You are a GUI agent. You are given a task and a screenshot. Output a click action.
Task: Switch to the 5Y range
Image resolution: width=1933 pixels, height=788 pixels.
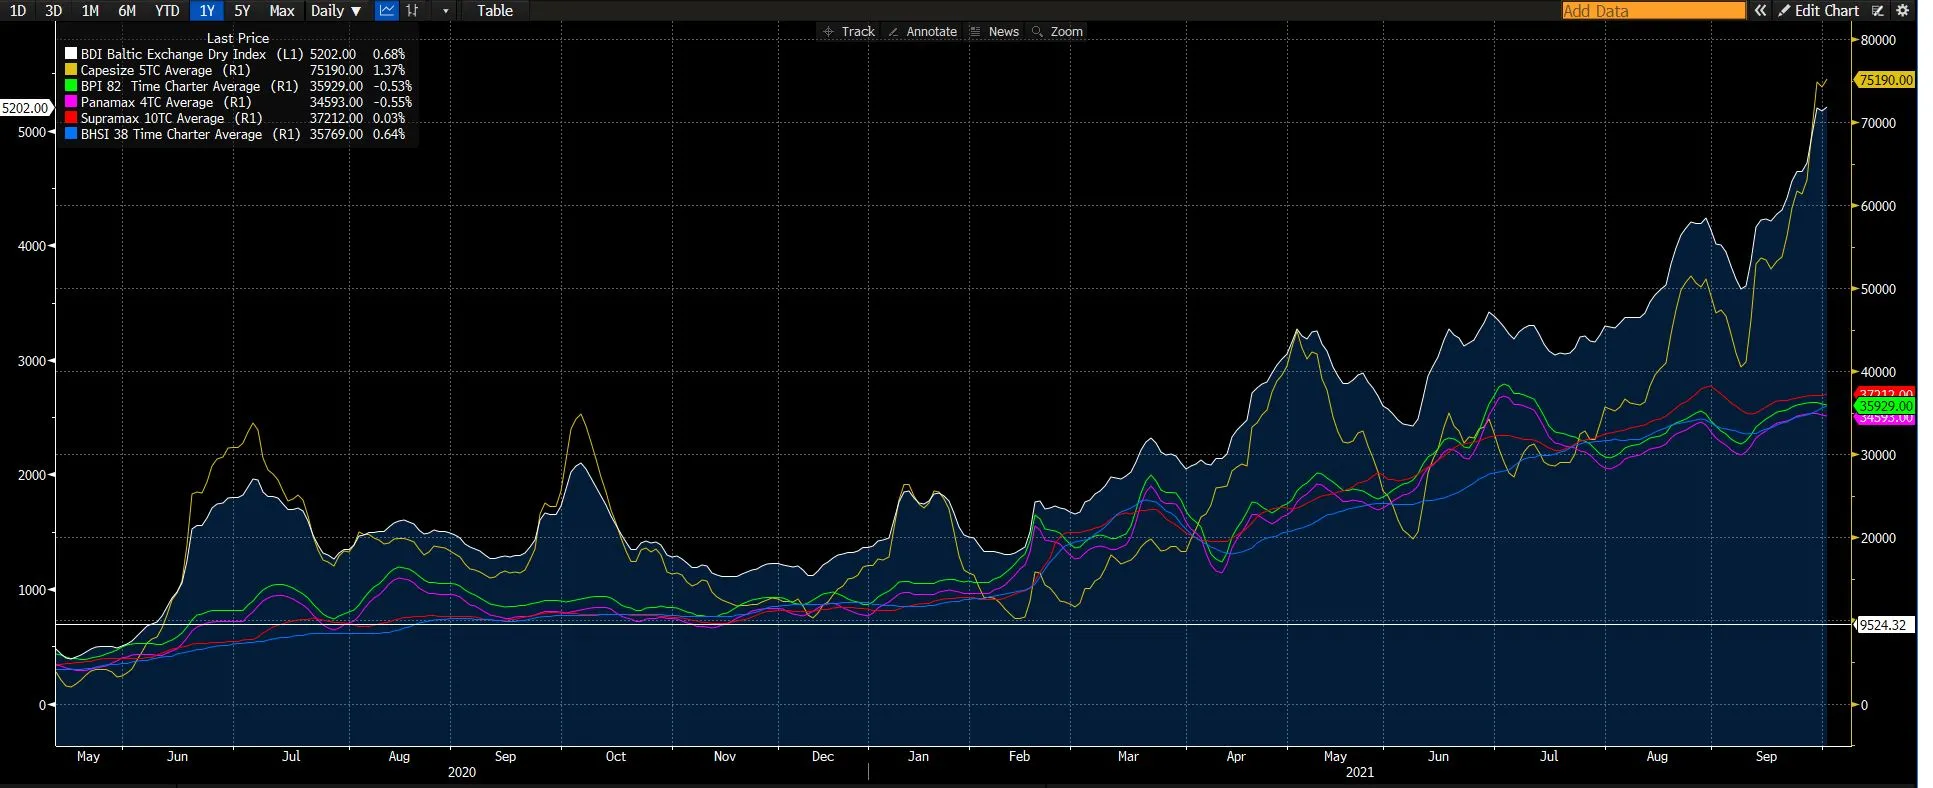[x=242, y=11]
